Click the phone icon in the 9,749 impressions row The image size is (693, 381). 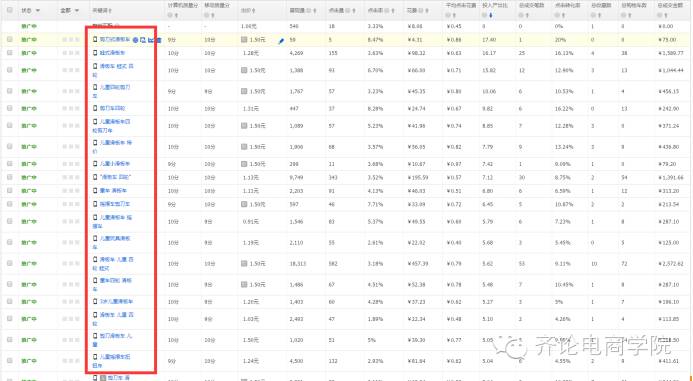tap(95, 177)
